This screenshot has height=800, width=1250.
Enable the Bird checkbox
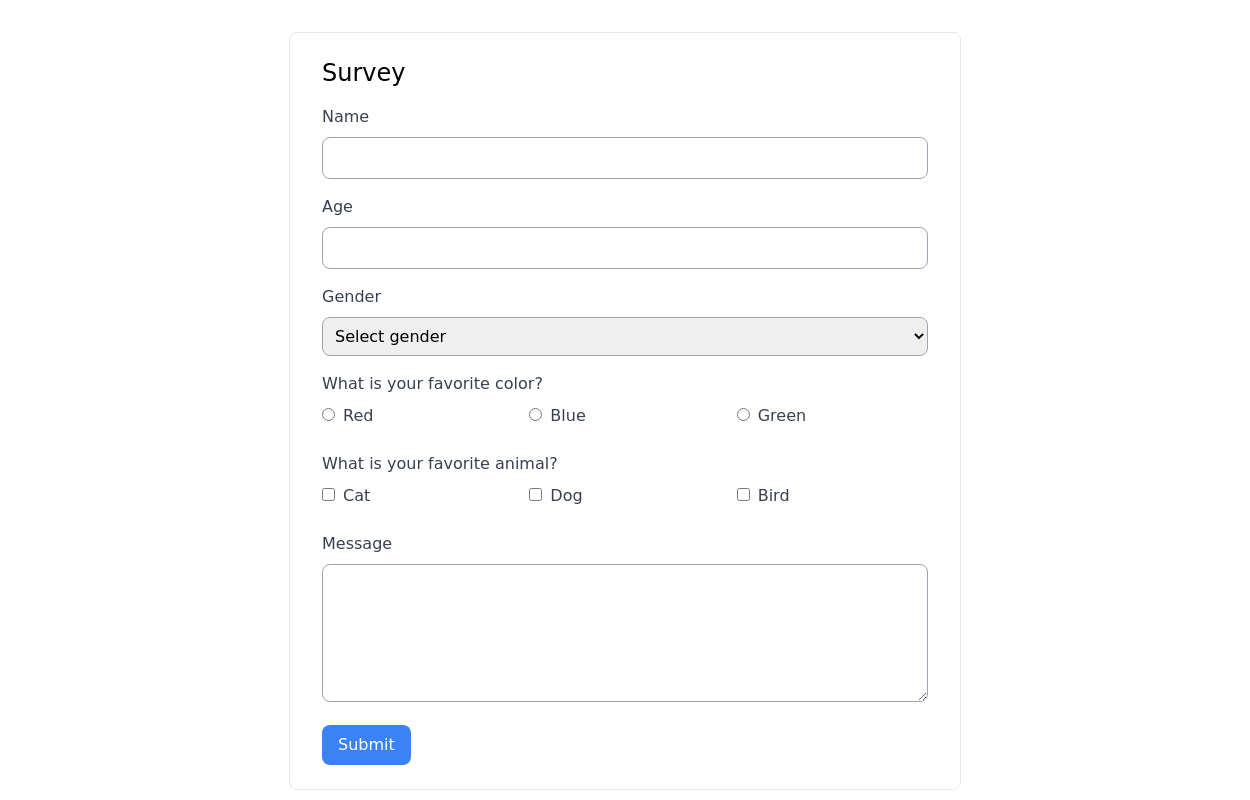pos(743,495)
